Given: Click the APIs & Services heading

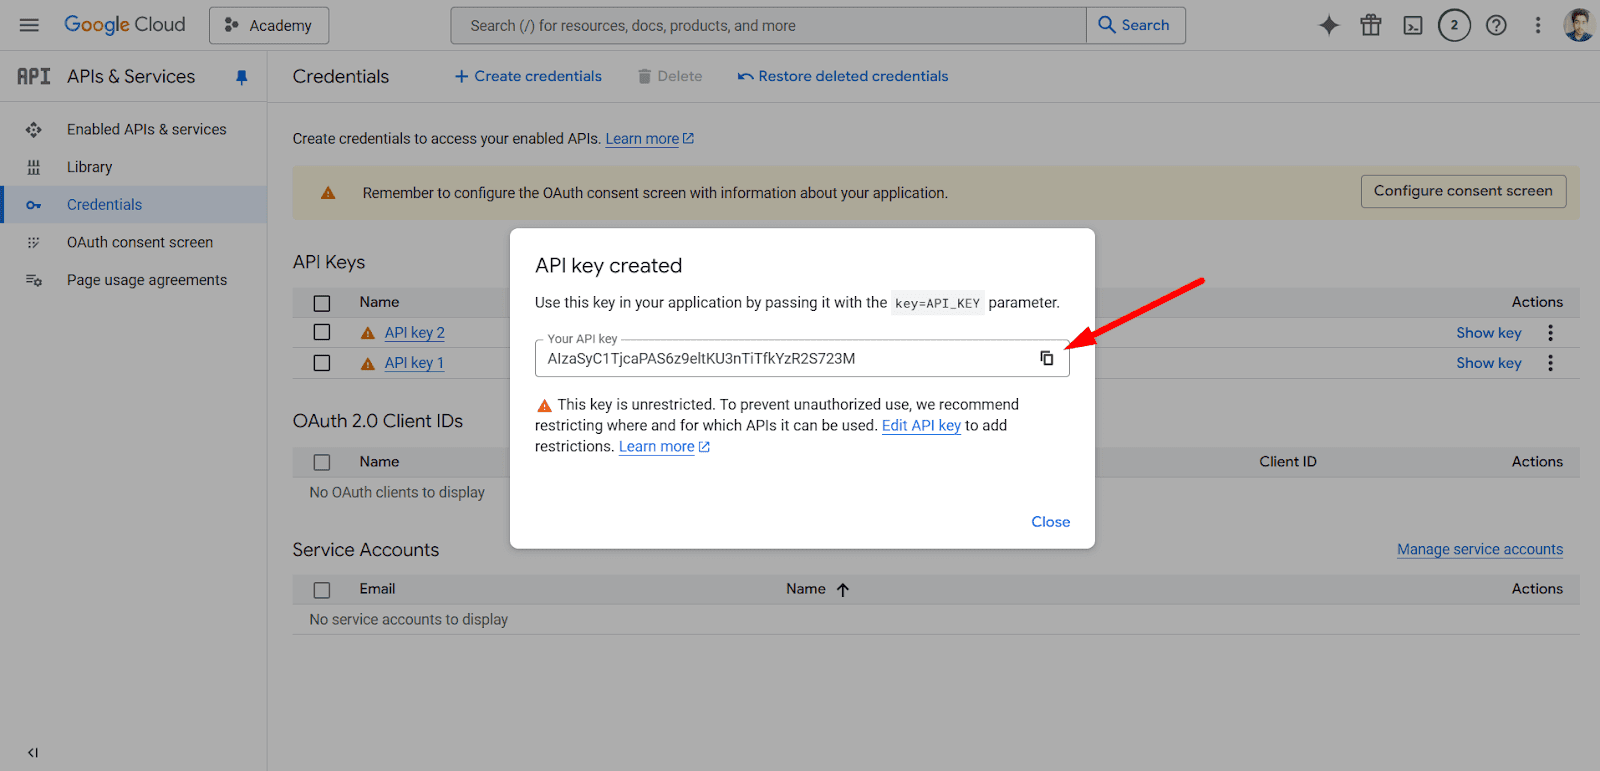Looking at the screenshot, I should click(x=131, y=77).
